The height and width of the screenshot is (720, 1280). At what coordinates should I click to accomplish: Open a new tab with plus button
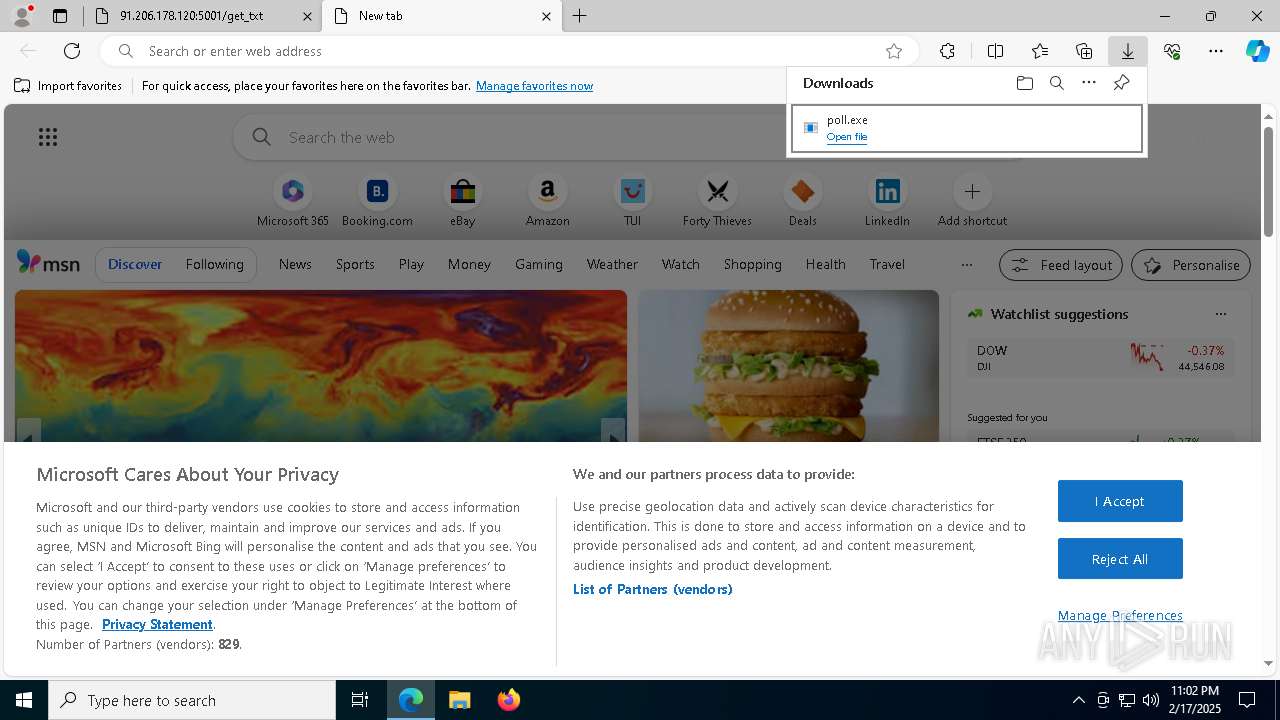tap(580, 16)
